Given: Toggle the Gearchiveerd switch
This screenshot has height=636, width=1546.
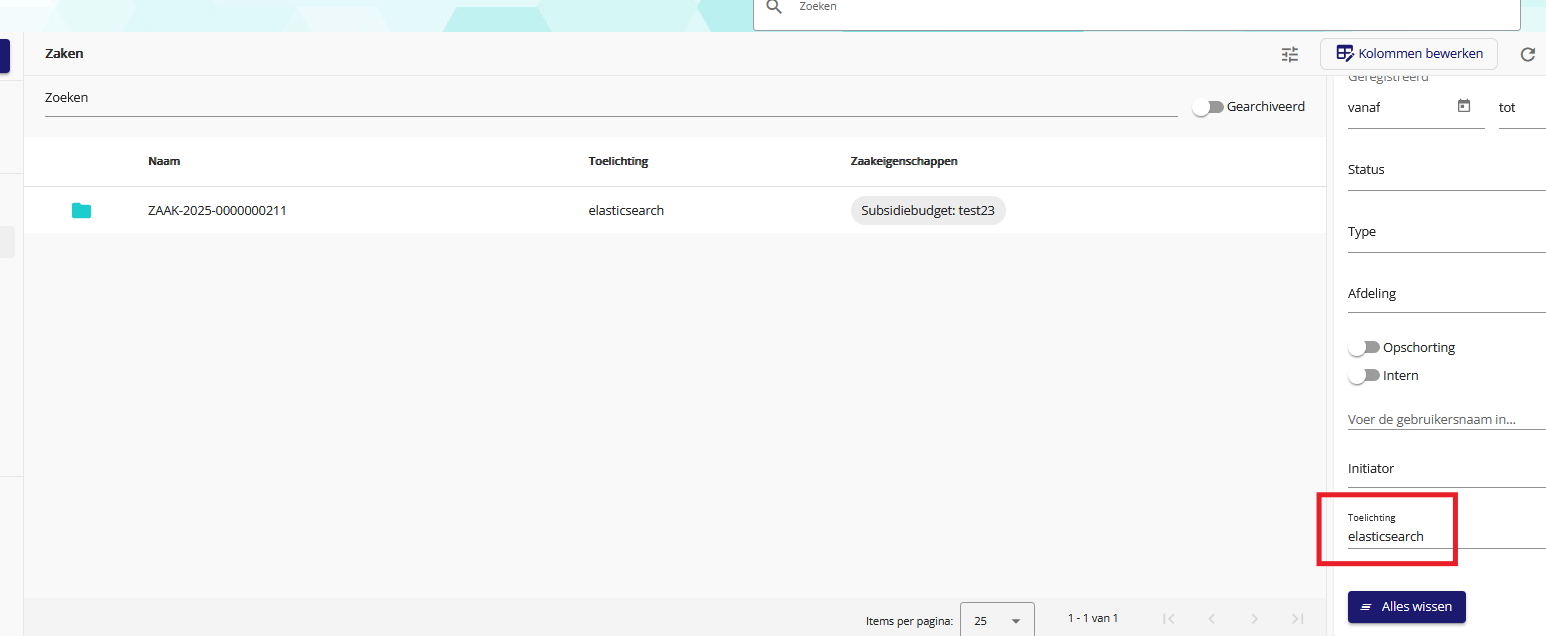Looking at the screenshot, I should [x=1208, y=107].
